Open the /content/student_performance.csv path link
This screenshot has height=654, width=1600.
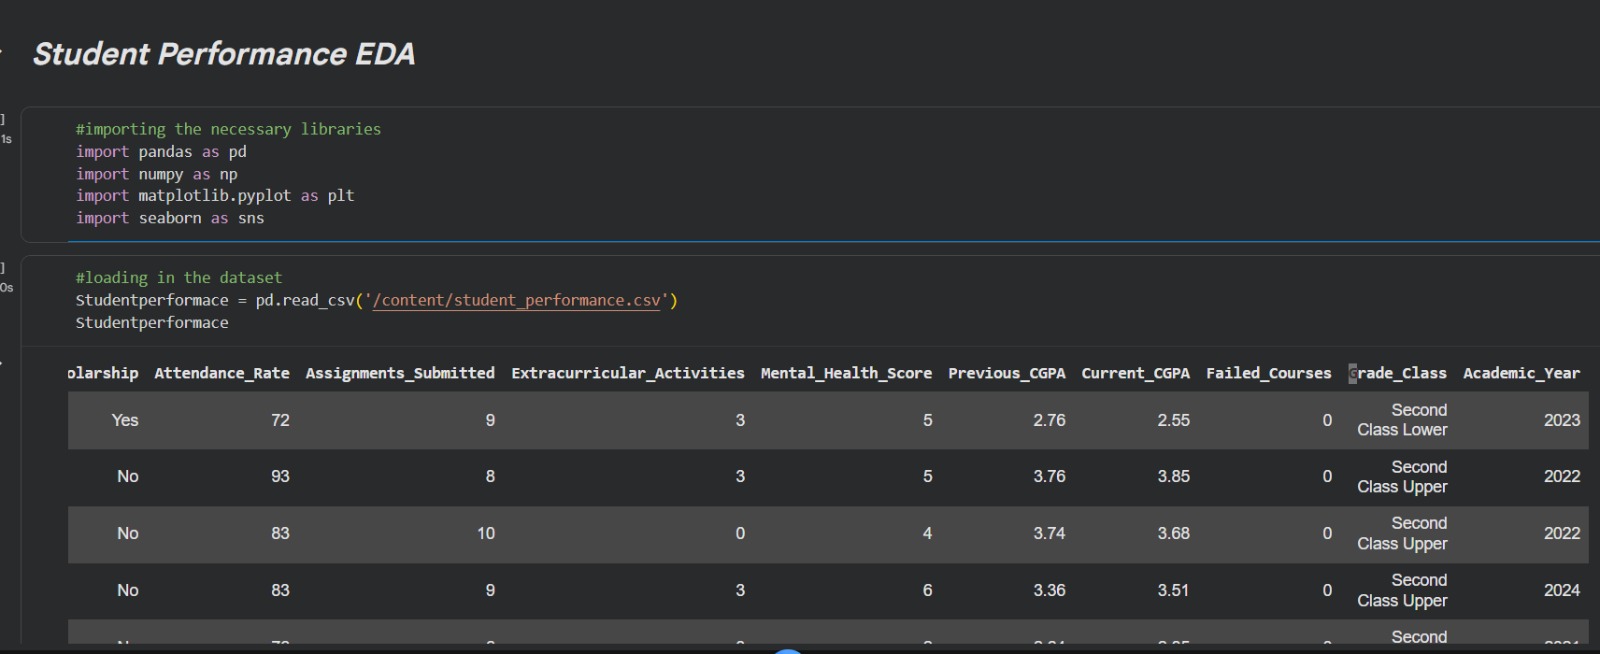[516, 300]
